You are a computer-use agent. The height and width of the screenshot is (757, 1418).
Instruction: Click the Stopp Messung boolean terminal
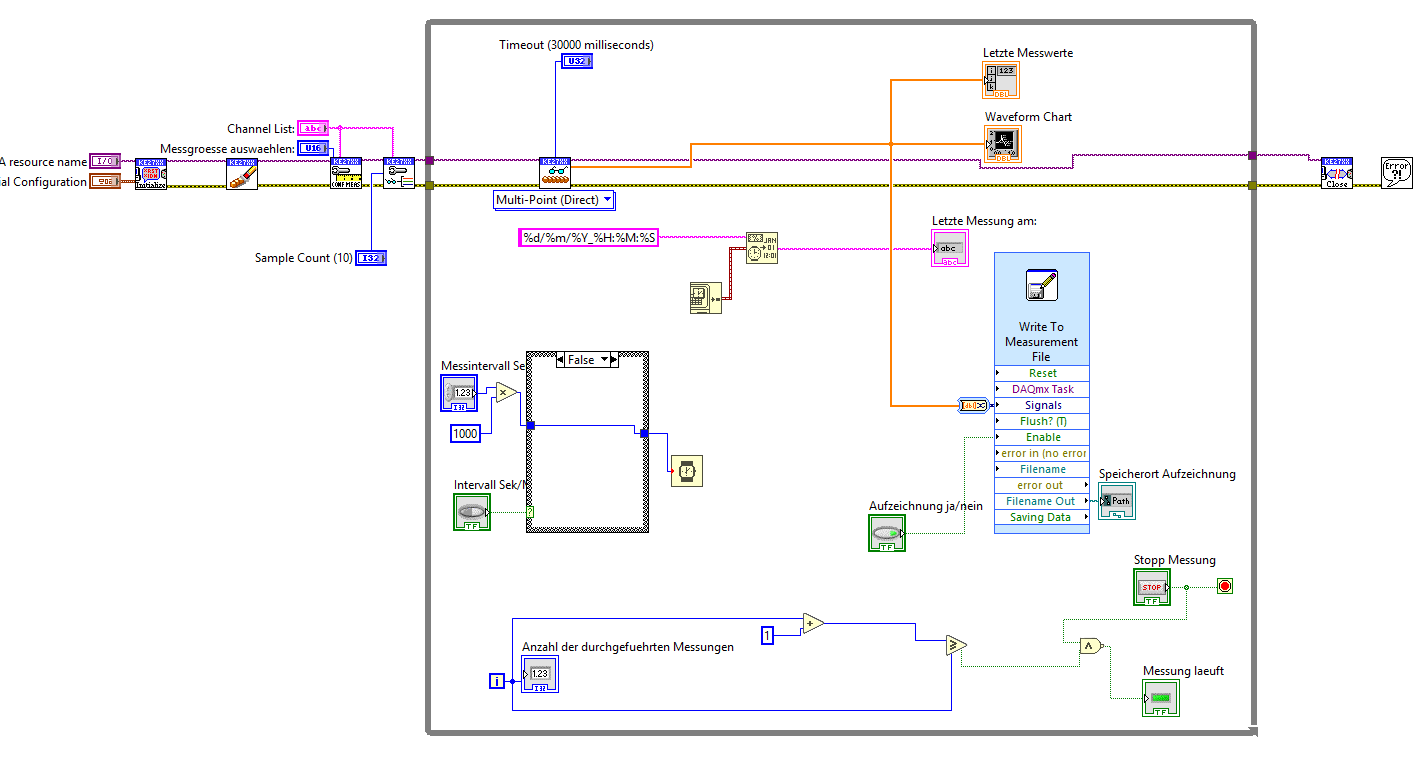pyautogui.click(x=1152, y=587)
